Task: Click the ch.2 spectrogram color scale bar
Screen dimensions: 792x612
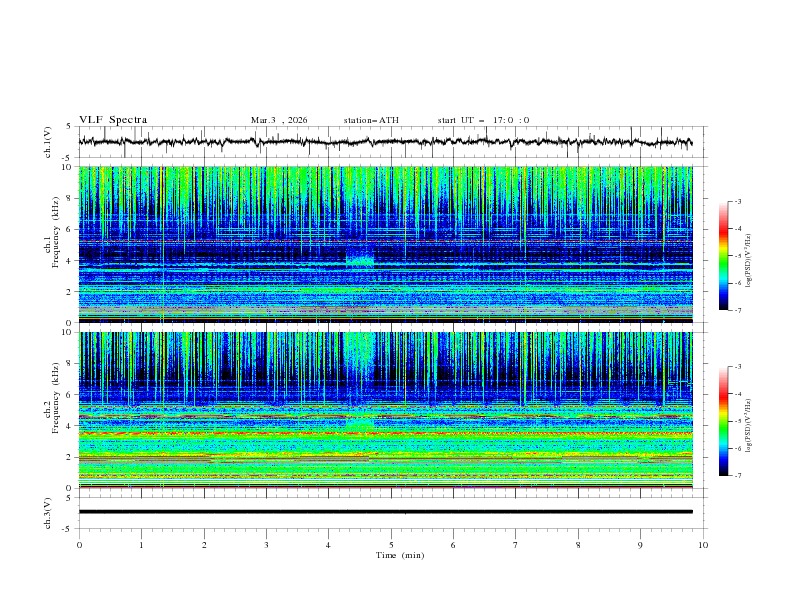Action: click(723, 421)
